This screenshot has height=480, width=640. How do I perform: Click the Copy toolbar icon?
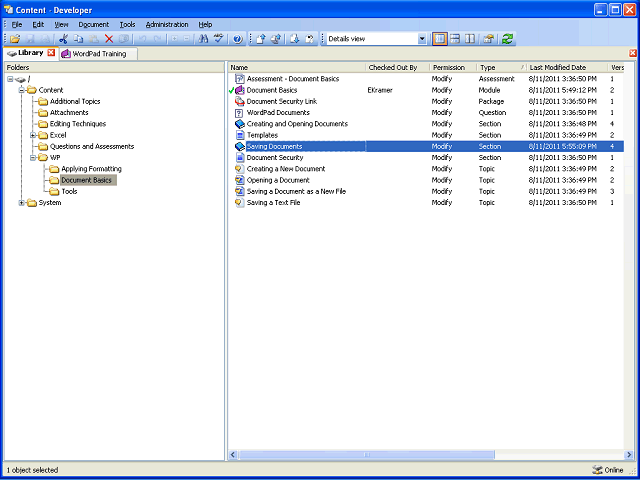[x=78, y=39]
